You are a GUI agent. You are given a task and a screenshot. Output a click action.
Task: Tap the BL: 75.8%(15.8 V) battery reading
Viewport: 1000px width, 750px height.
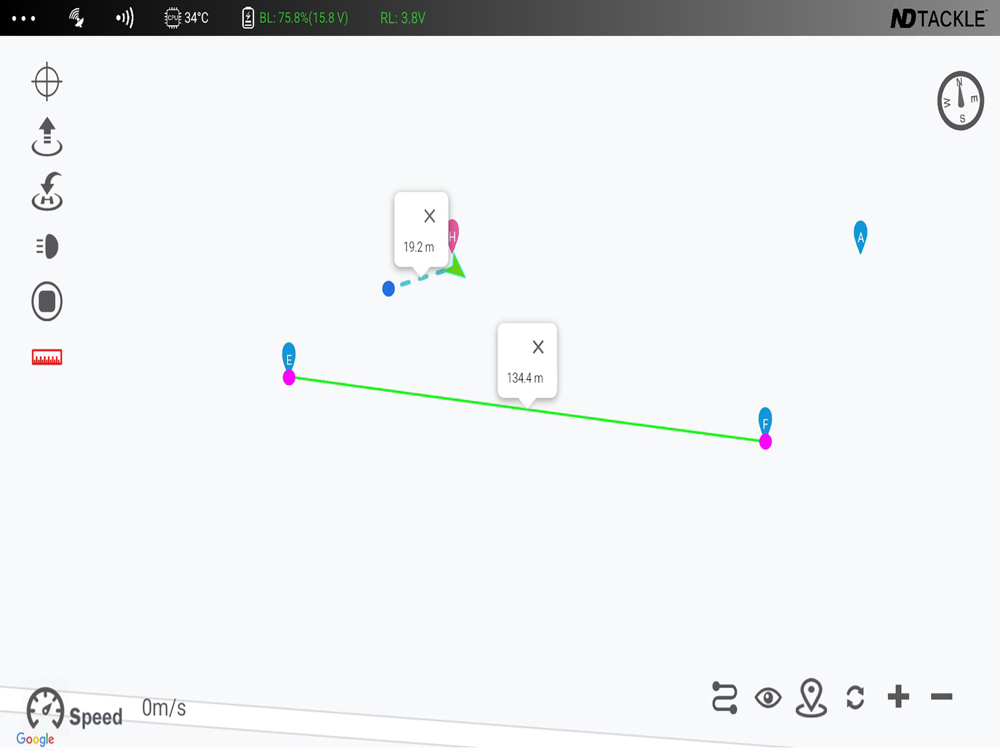click(304, 18)
